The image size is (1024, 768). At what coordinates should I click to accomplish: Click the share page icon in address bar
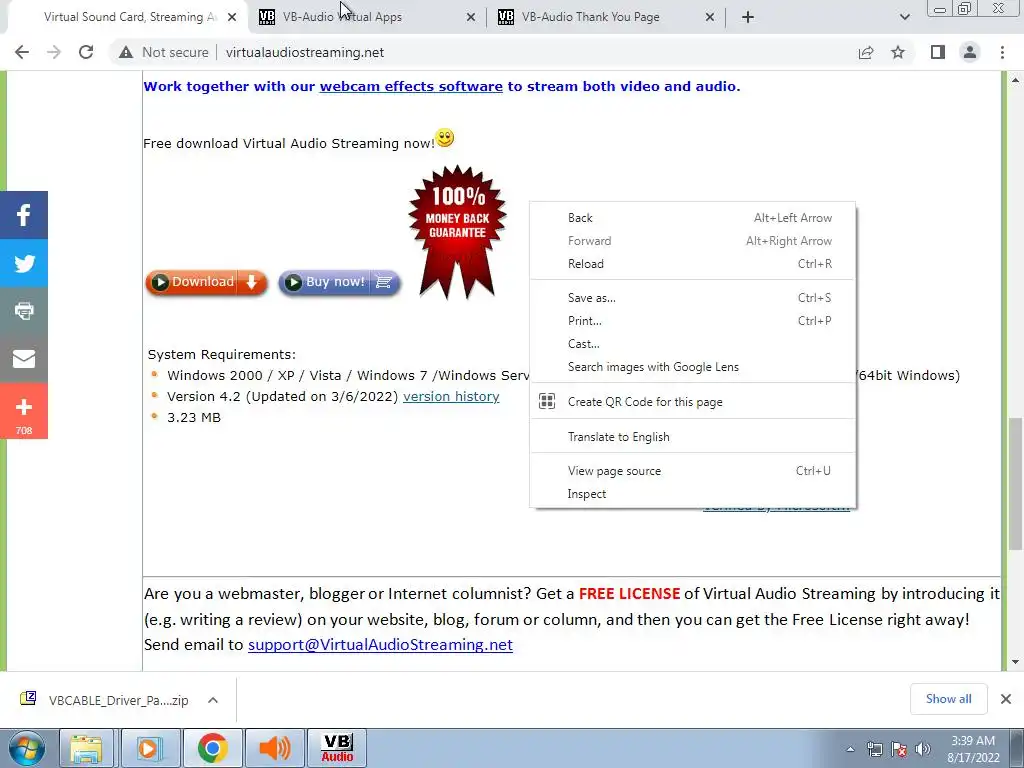tap(866, 52)
